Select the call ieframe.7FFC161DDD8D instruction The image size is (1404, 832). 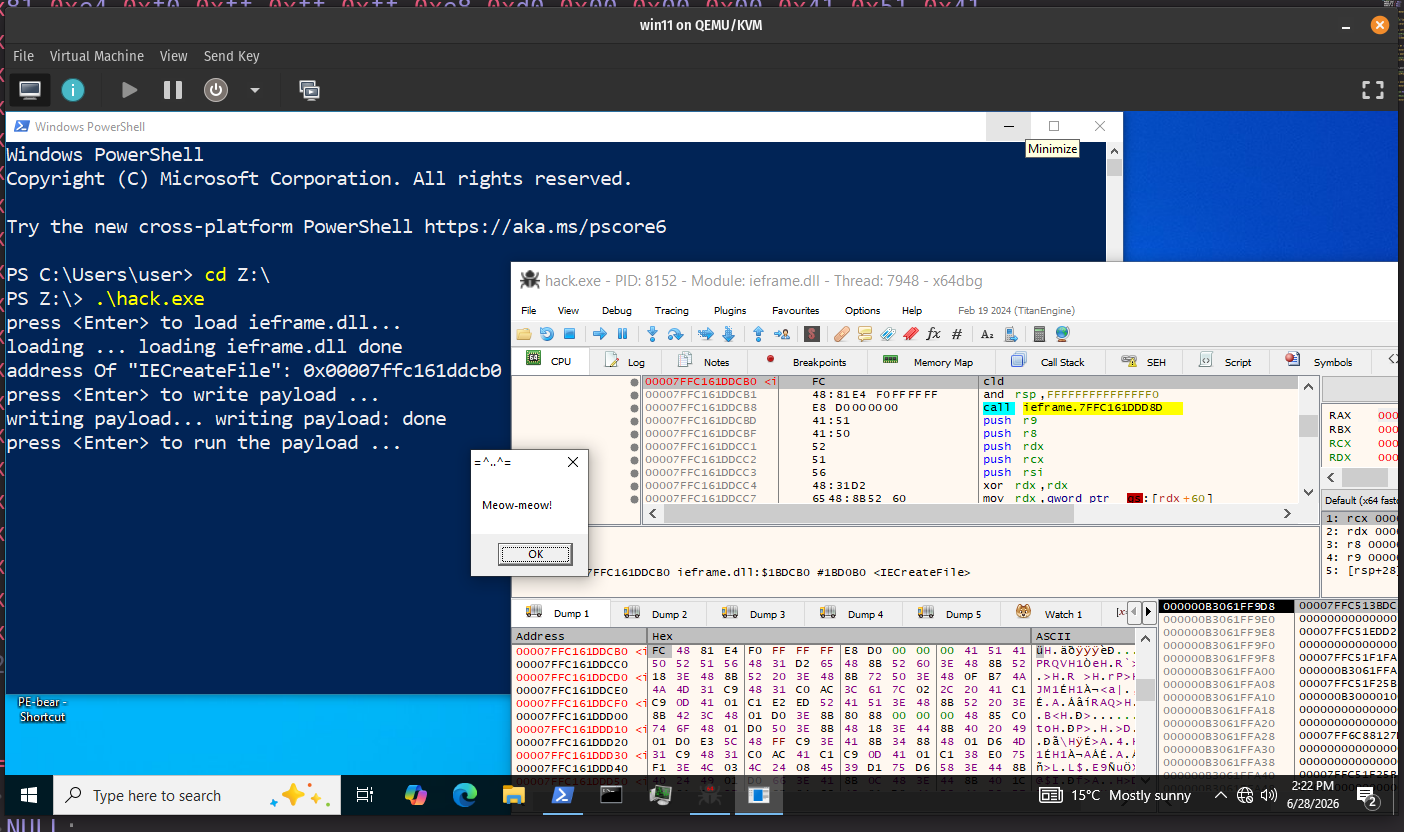coord(1082,408)
